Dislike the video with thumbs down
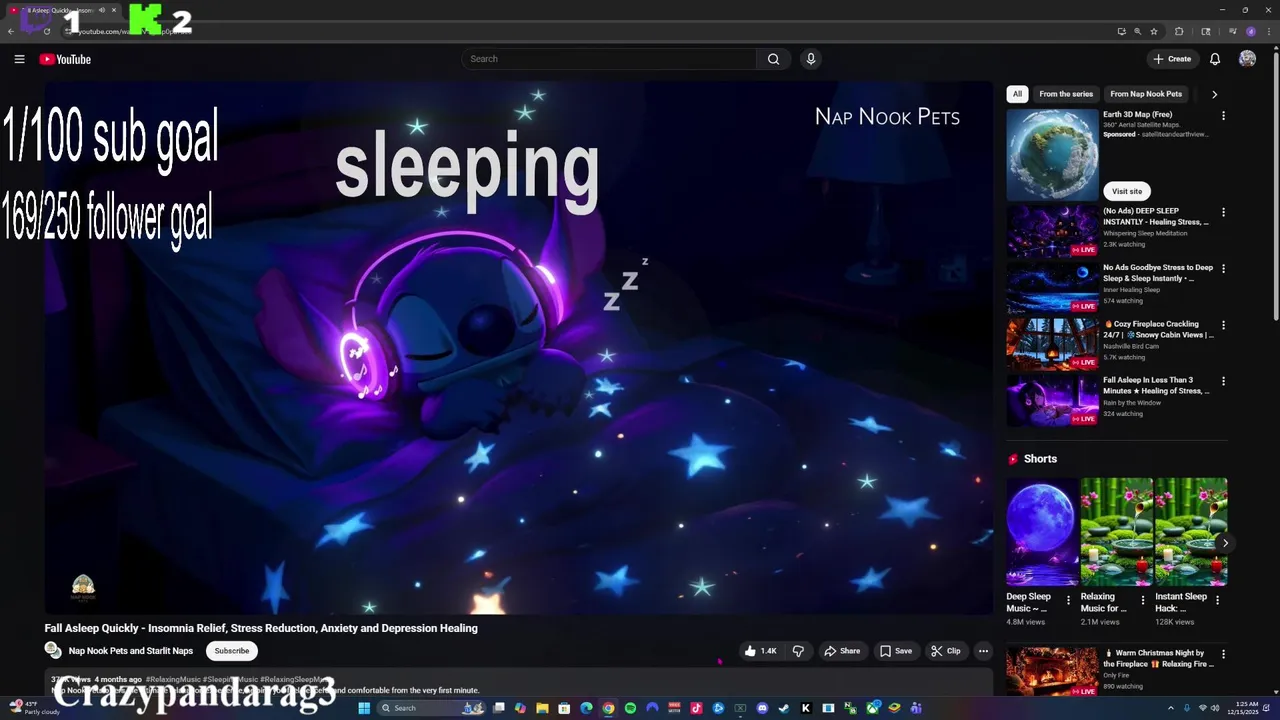 [x=798, y=651]
